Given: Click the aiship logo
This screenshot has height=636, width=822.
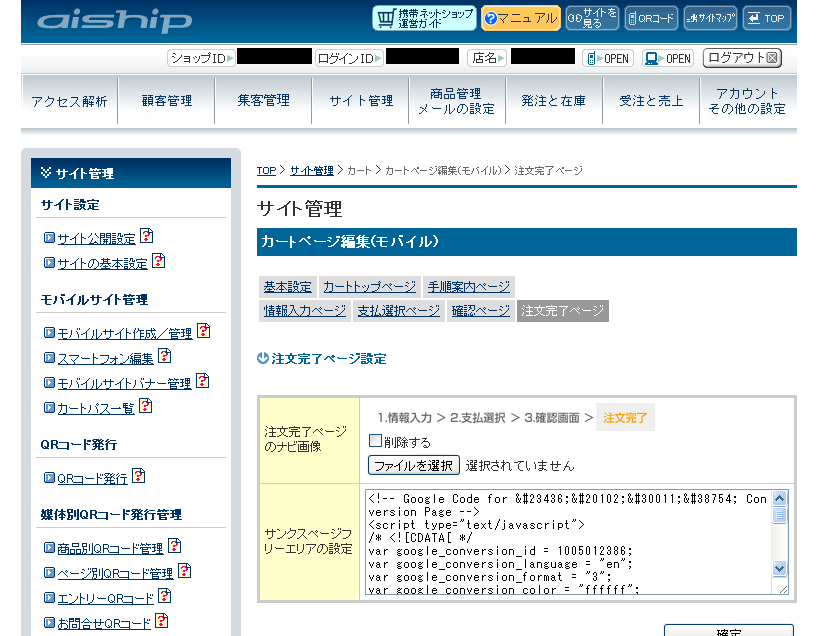Looking at the screenshot, I should click(x=114, y=20).
